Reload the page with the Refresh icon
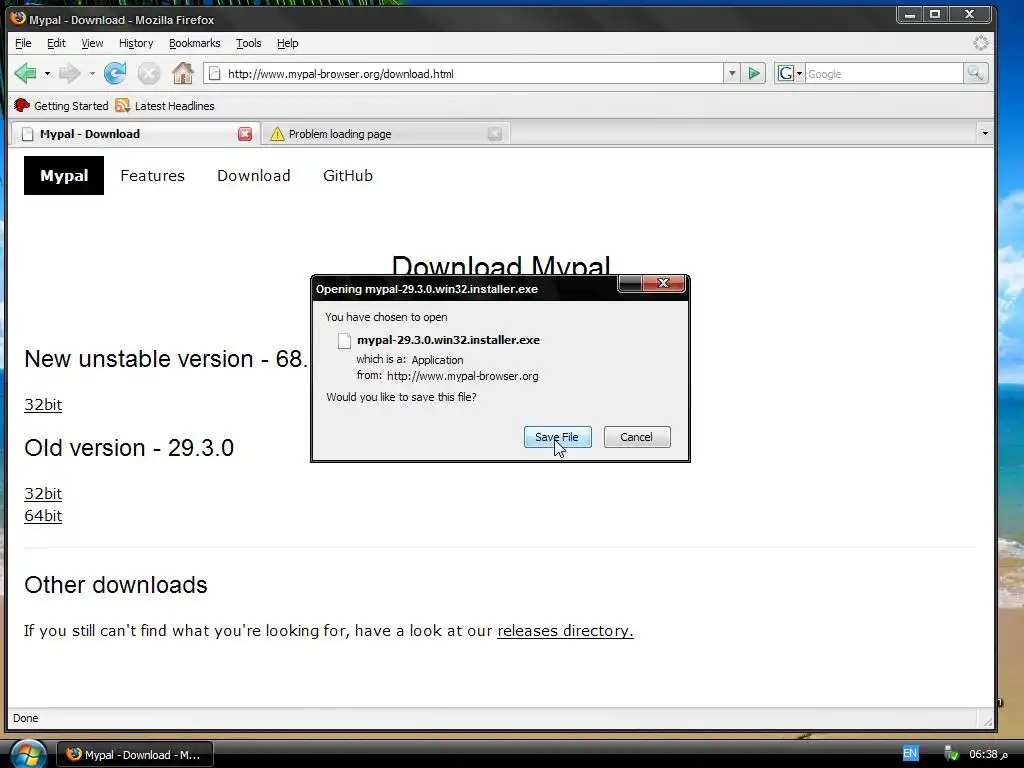This screenshot has height=768, width=1024. click(115, 73)
